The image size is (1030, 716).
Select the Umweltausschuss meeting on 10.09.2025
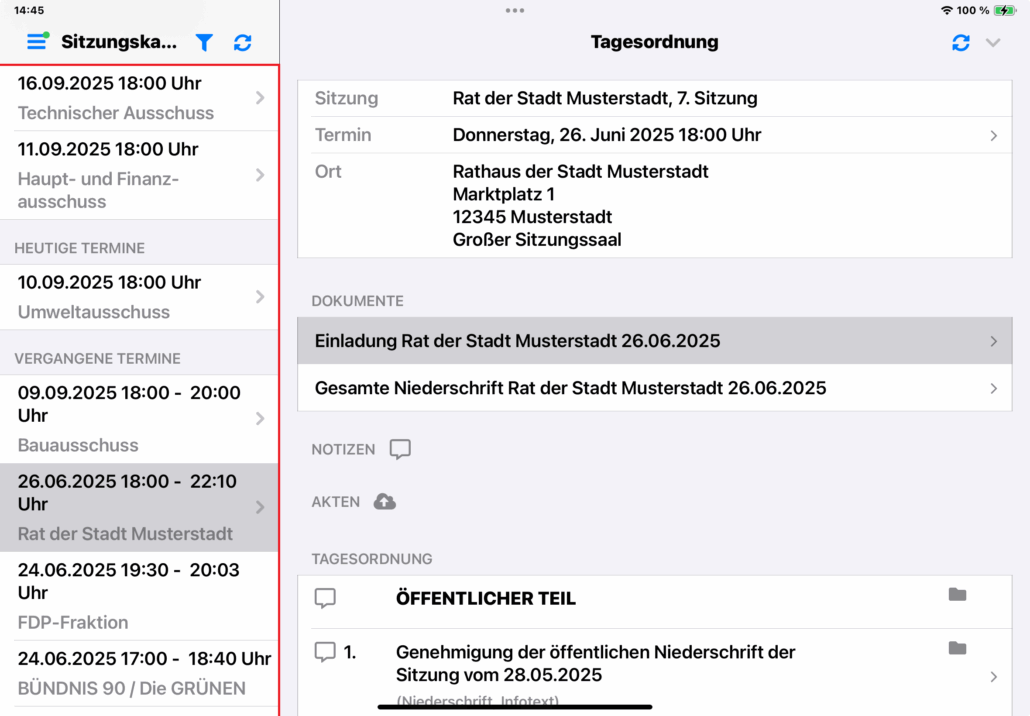(x=138, y=297)
